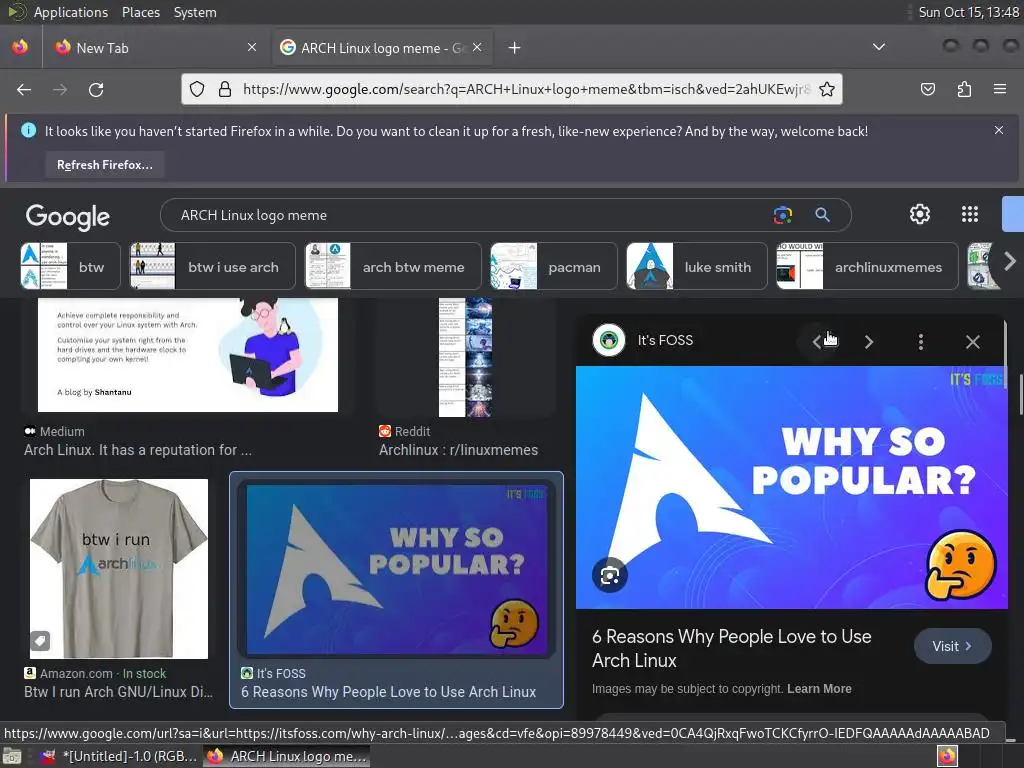Click the padlock site info icon
1024x768 pixels.
pyautogui.click(x=225, y=89)
